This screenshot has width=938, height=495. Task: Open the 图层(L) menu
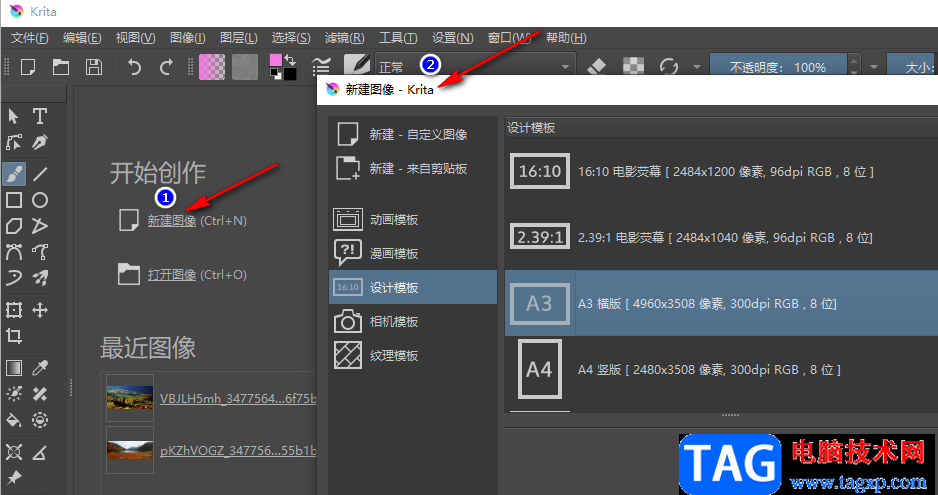[x=239, y=38]
